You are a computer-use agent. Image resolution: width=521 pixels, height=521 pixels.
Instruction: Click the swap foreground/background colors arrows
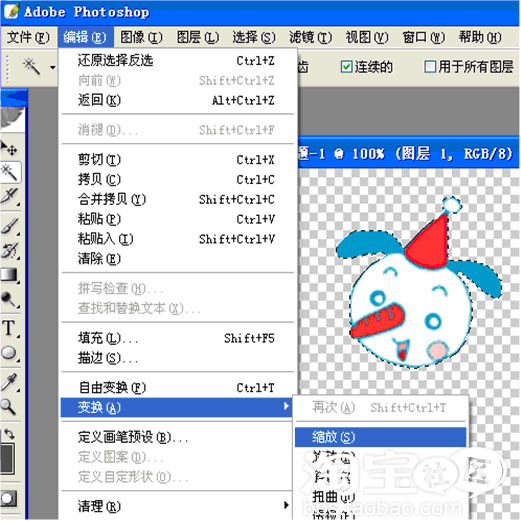point(9,434)
